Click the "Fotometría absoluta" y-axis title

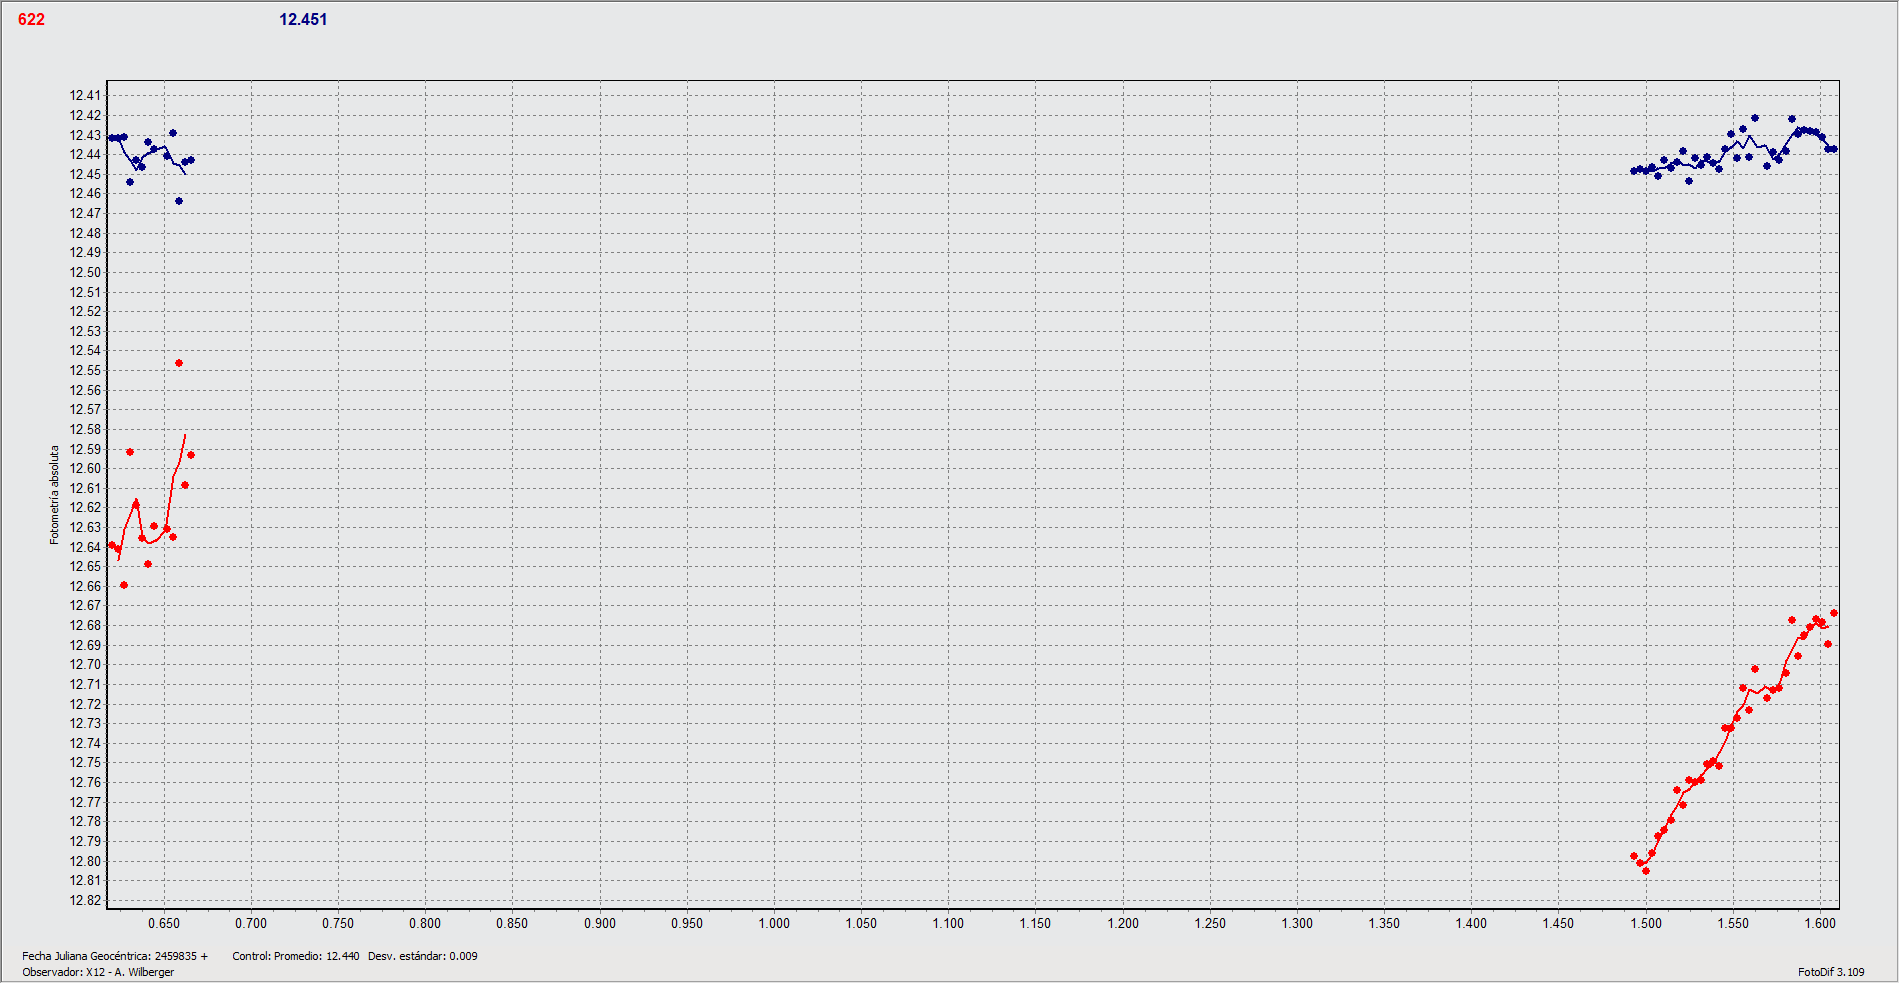pyautogui.click(x=55, y=495)
